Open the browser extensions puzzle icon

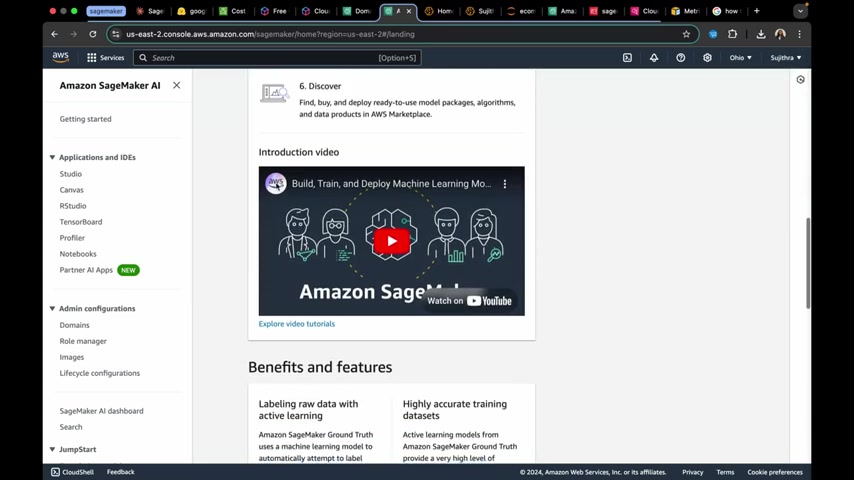[733, 34]
